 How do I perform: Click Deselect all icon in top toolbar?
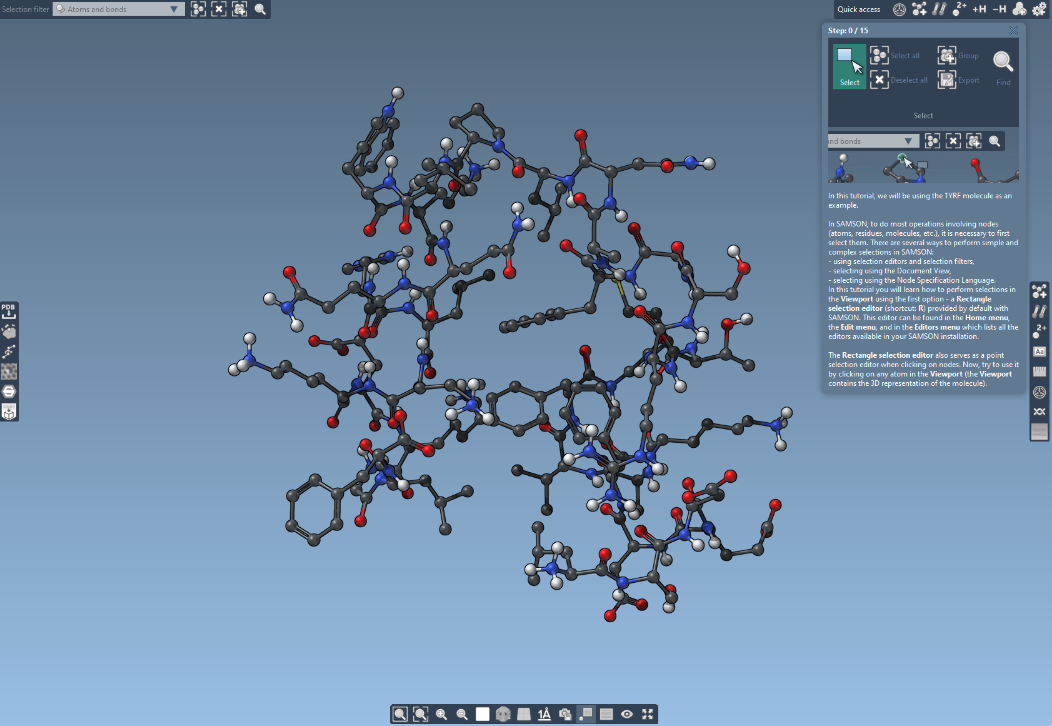pyautogui.click(x=219, y=9)
